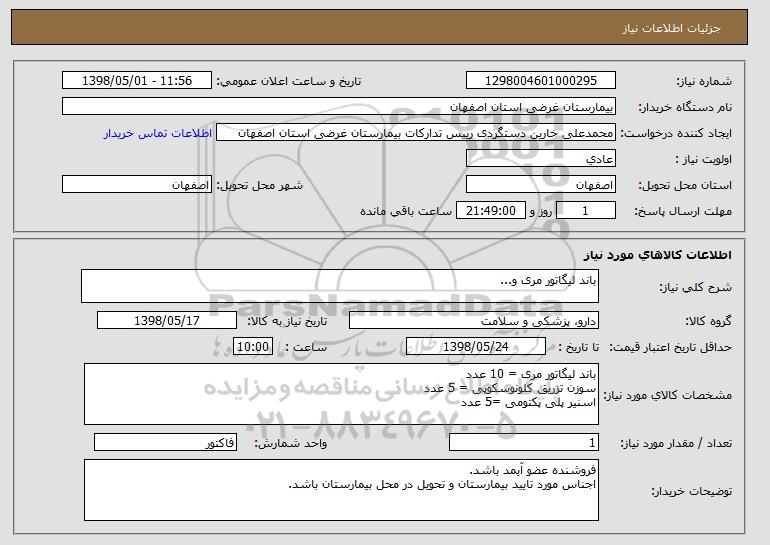Click the شماره نیاز field 1298004601000295
The height and width of the screenshot is (545, 770).
tap(541, 81)
